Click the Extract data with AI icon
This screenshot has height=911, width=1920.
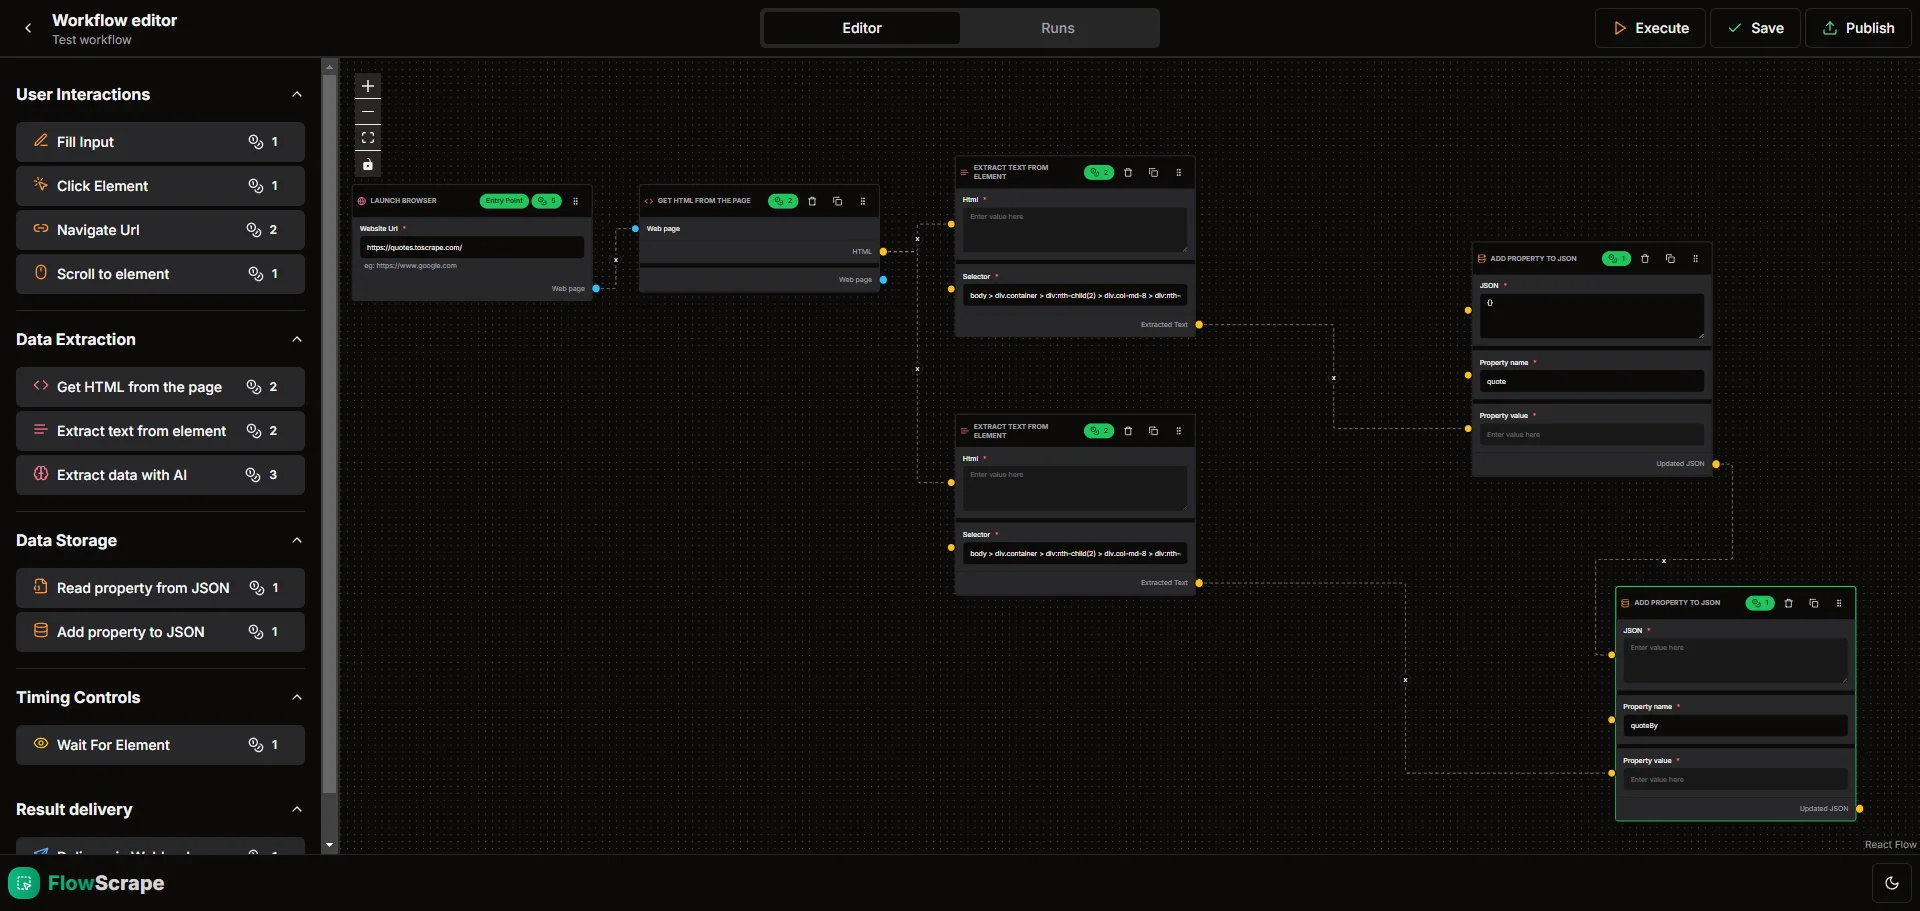click(x=41, y=475)
